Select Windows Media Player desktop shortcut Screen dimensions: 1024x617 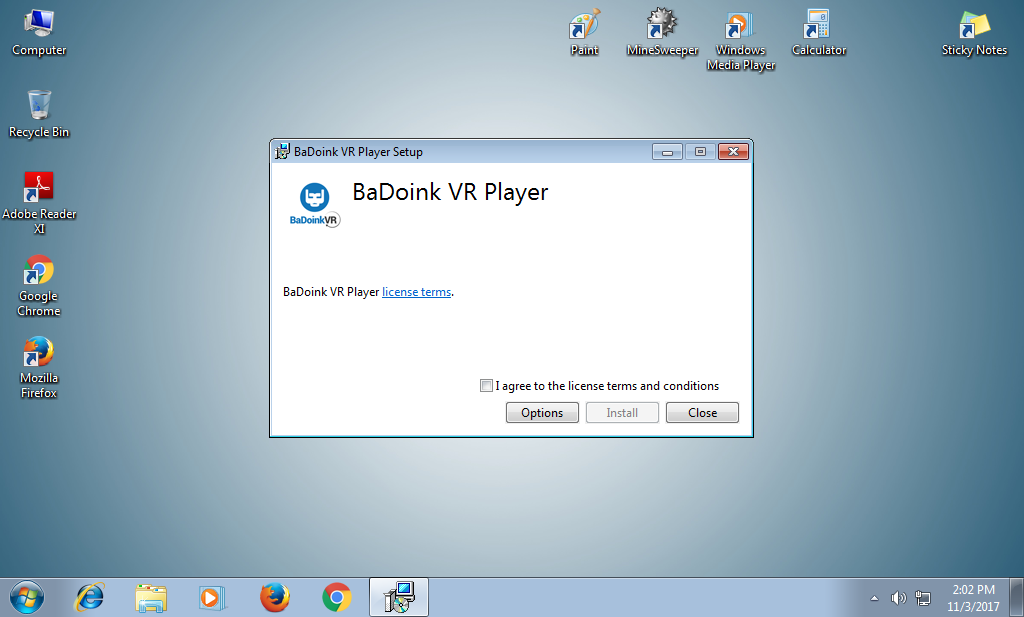click(741, 39)
